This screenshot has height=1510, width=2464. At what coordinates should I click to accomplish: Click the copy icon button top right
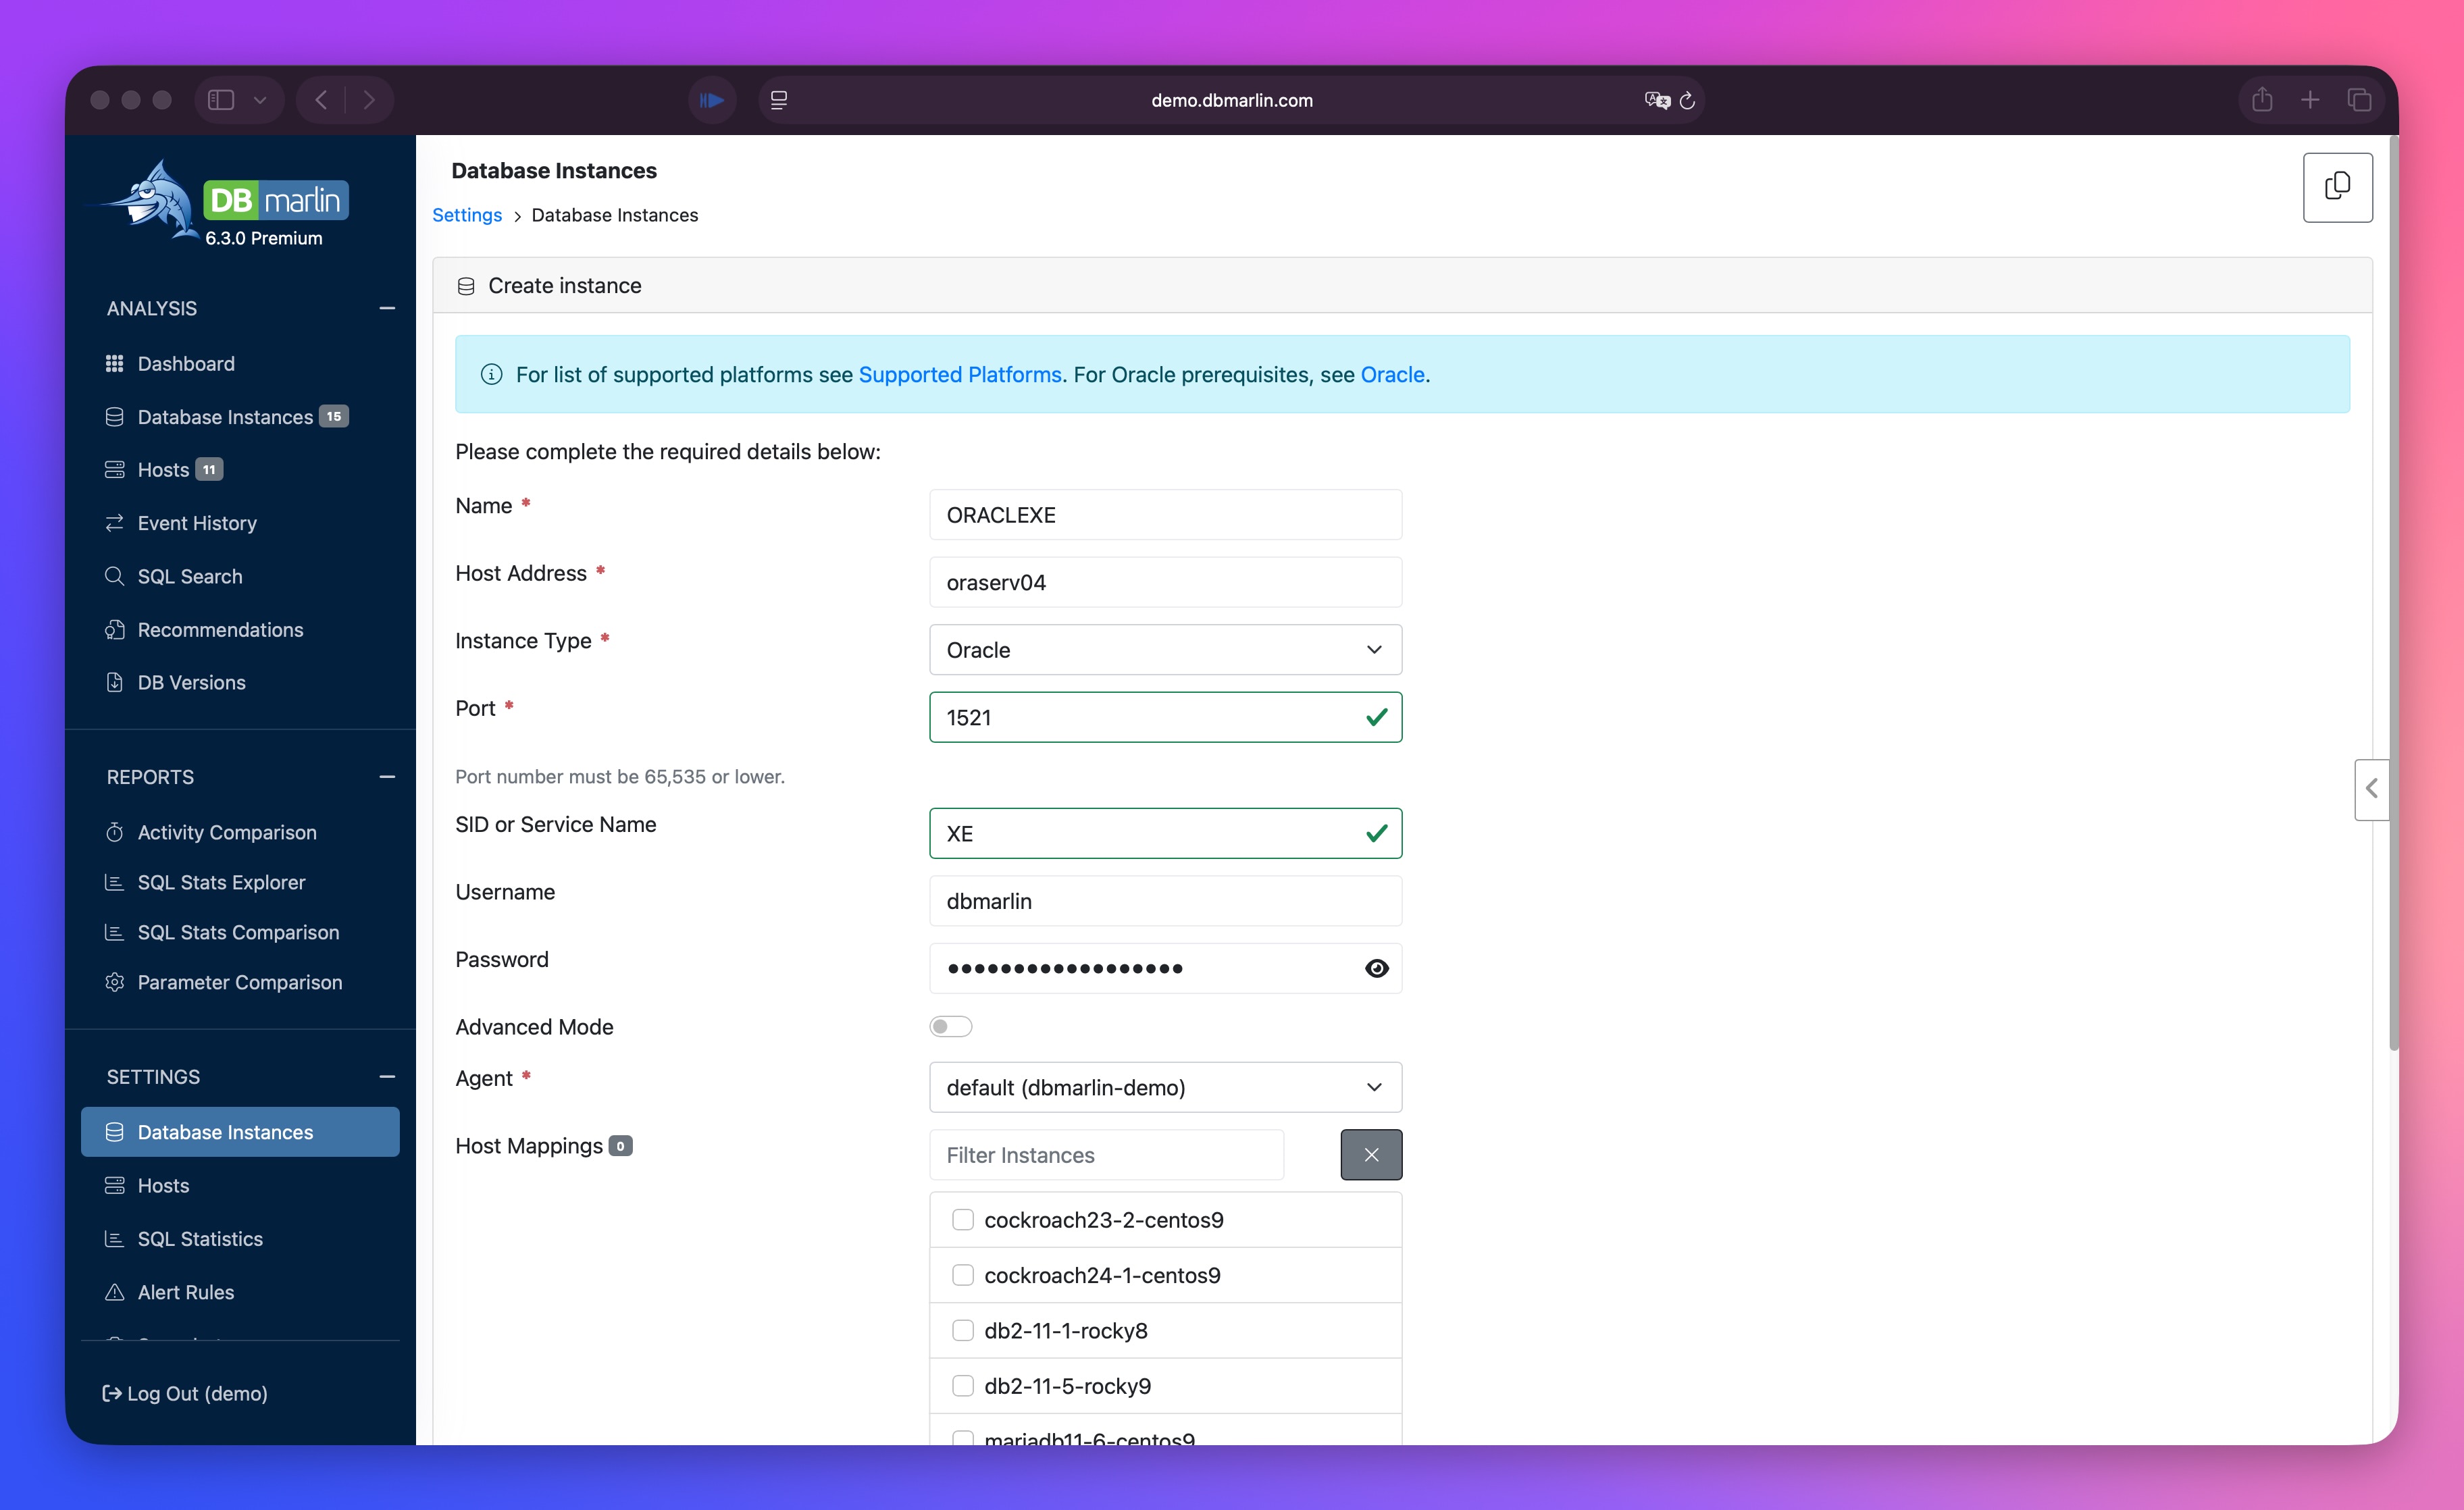coord(2337,187)
